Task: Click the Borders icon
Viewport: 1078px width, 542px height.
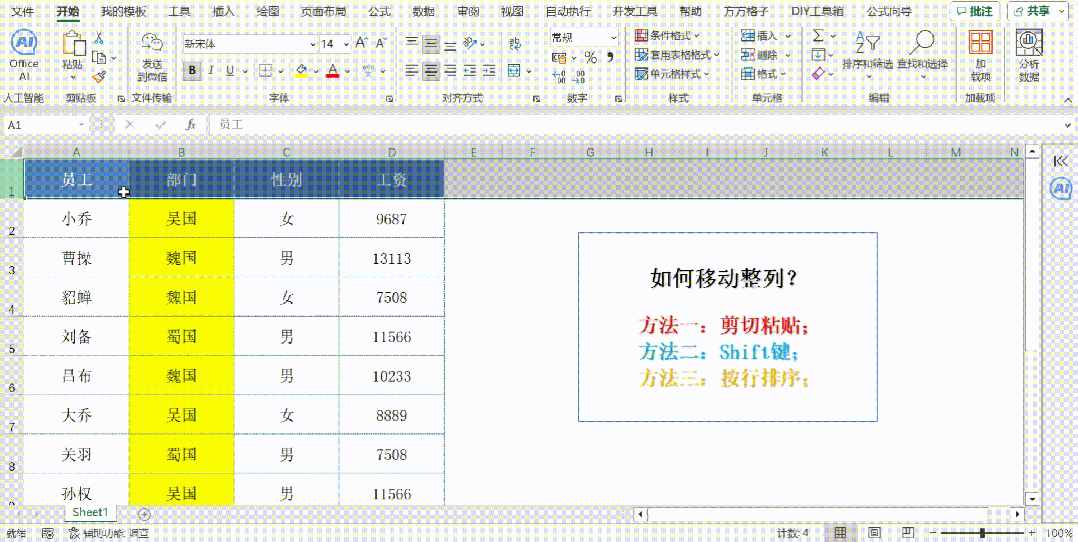Action: (x=265, y=70)
